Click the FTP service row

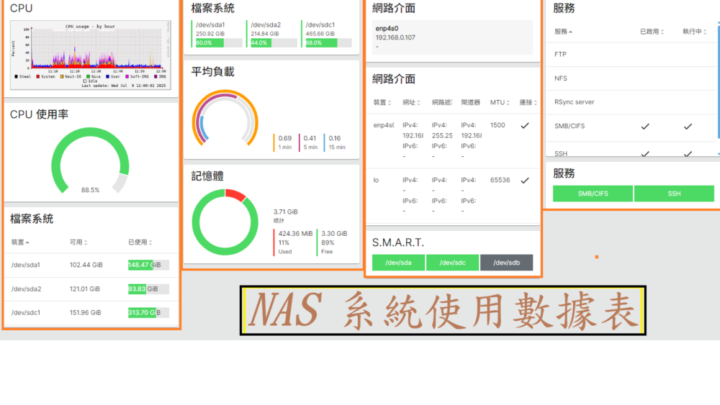point(631,55)
